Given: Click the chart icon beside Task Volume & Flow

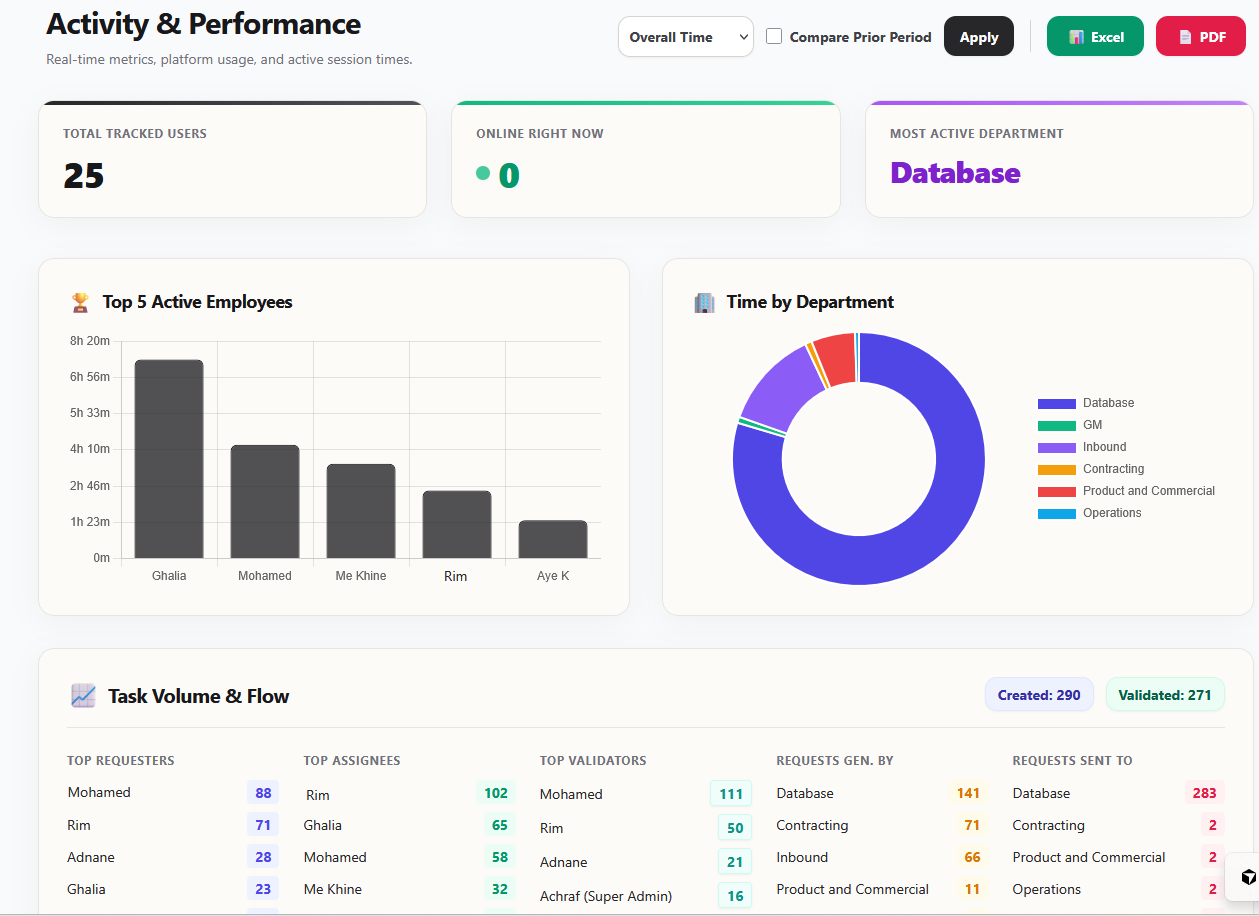Looking at the screenshot, I should click(83, 696).
